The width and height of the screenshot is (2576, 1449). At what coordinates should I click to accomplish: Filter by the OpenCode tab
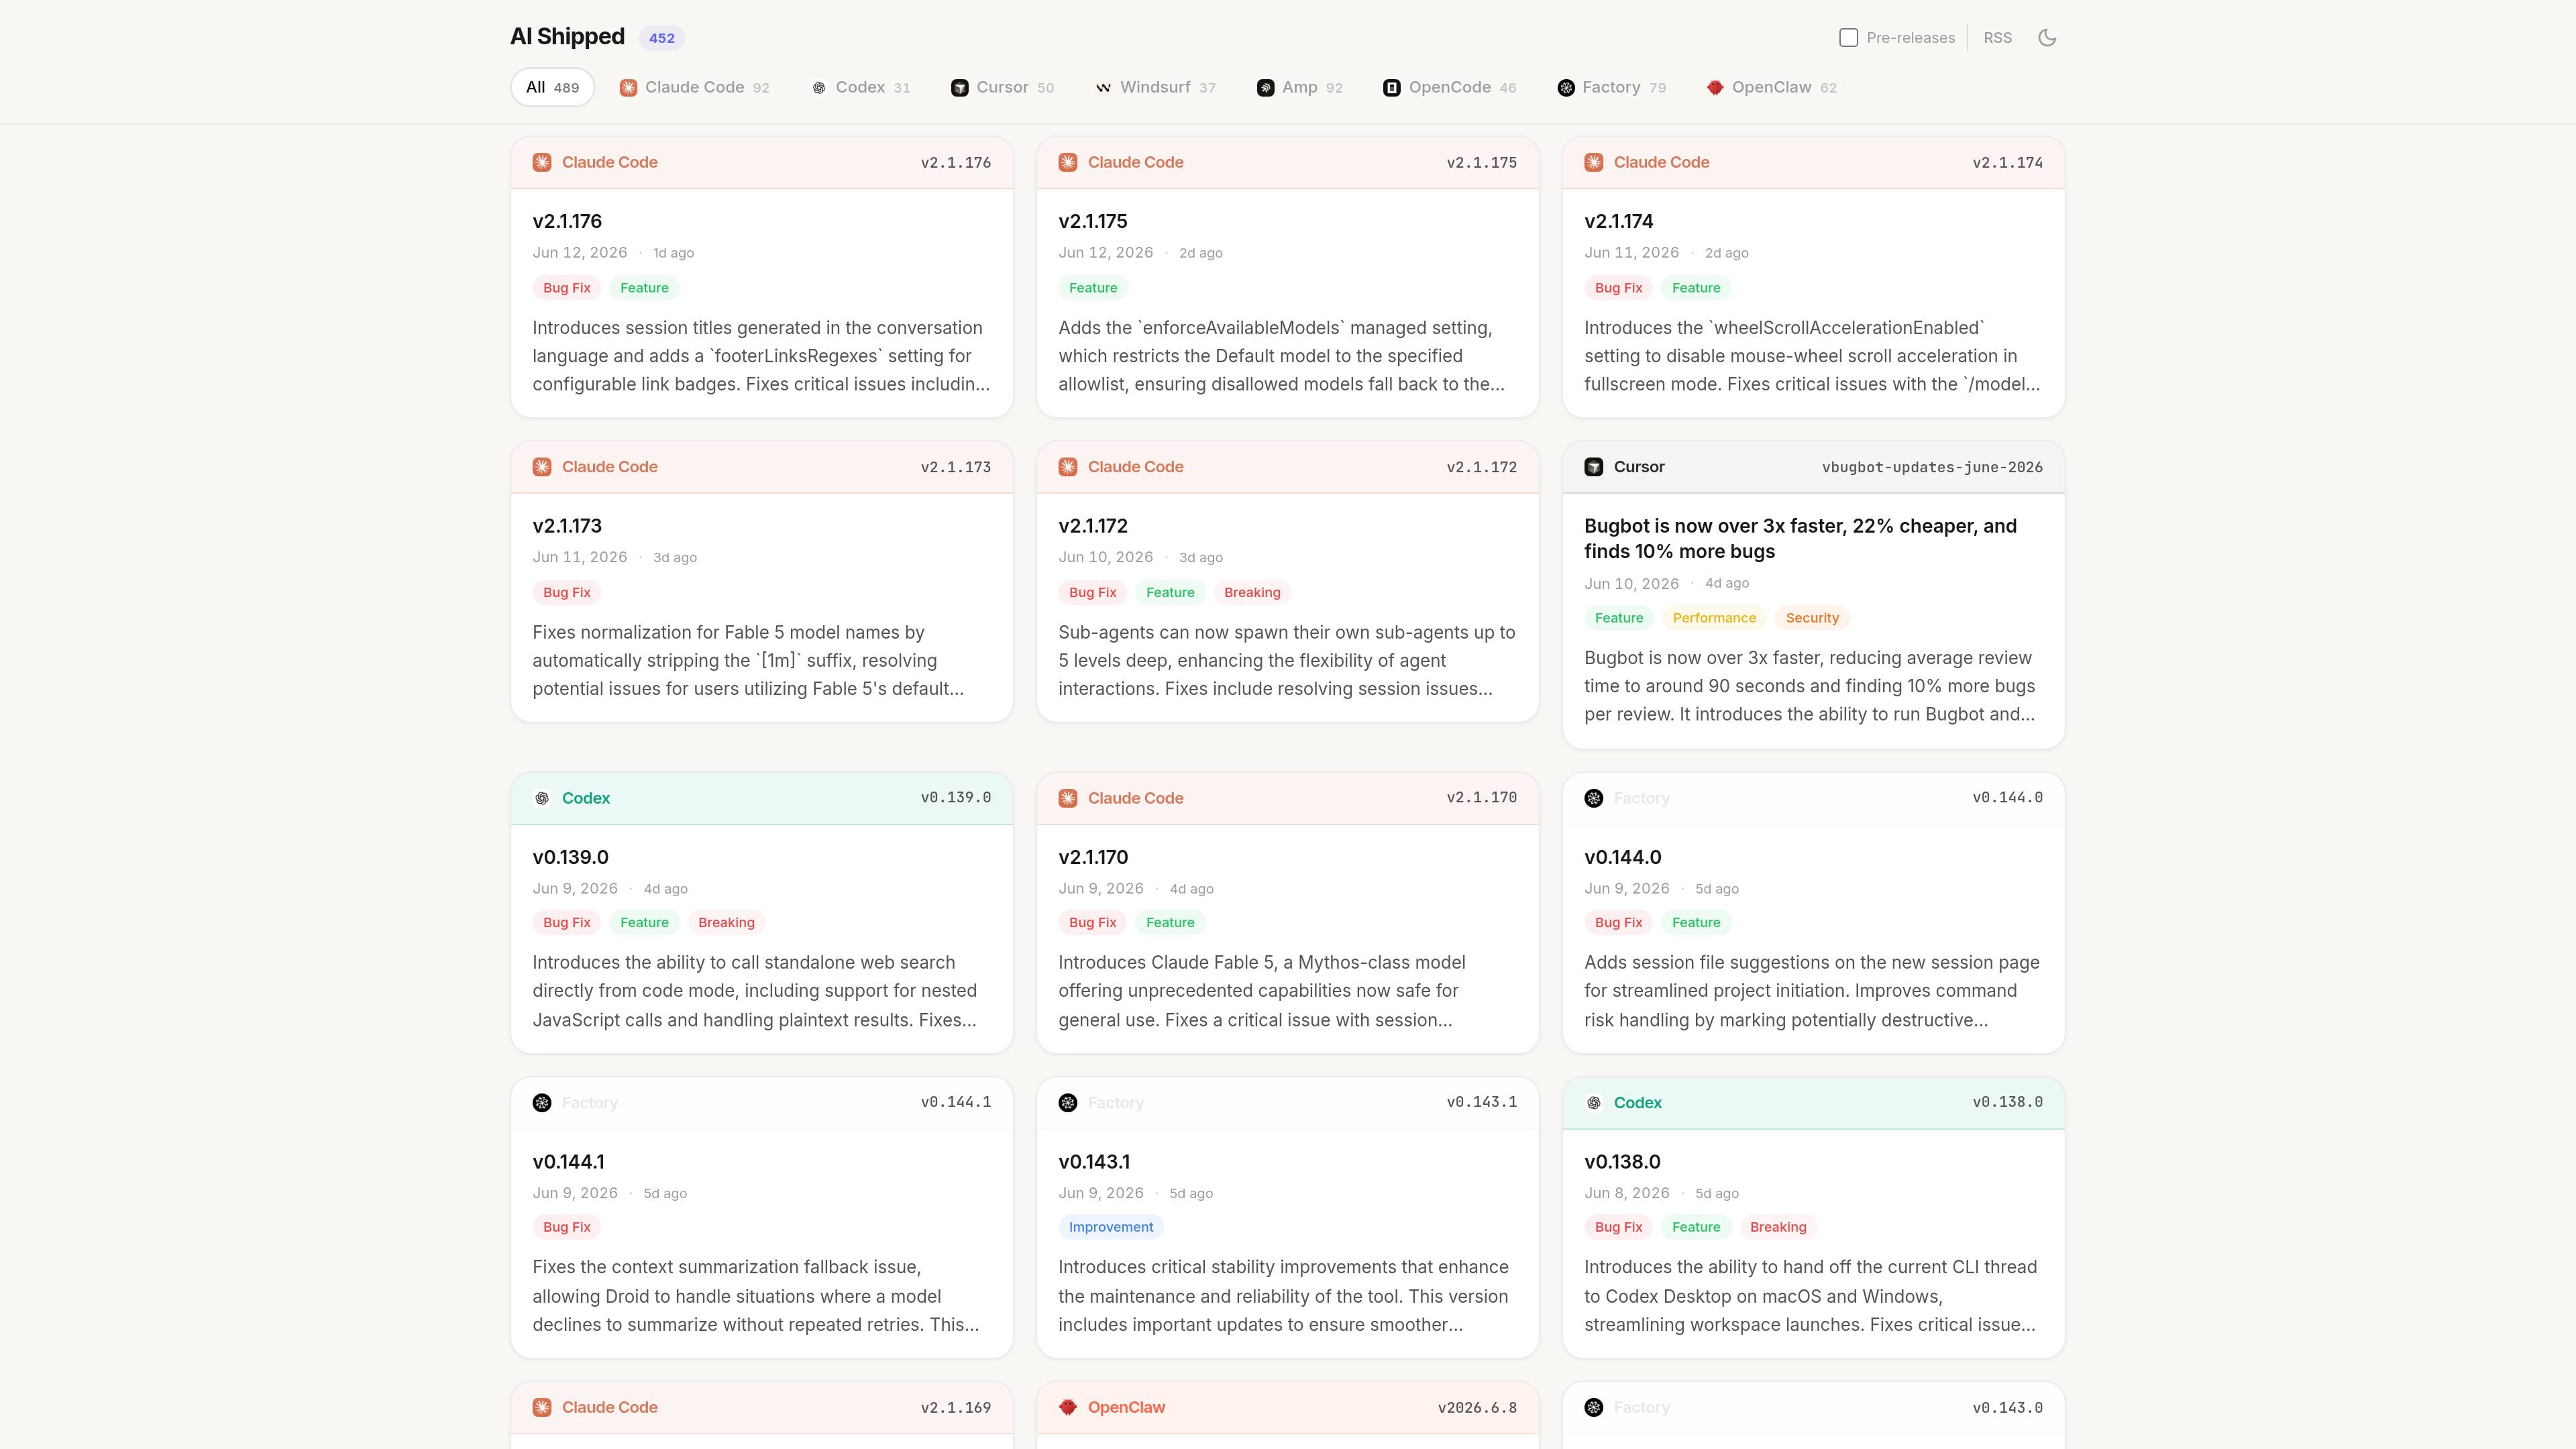(1449, 87)
